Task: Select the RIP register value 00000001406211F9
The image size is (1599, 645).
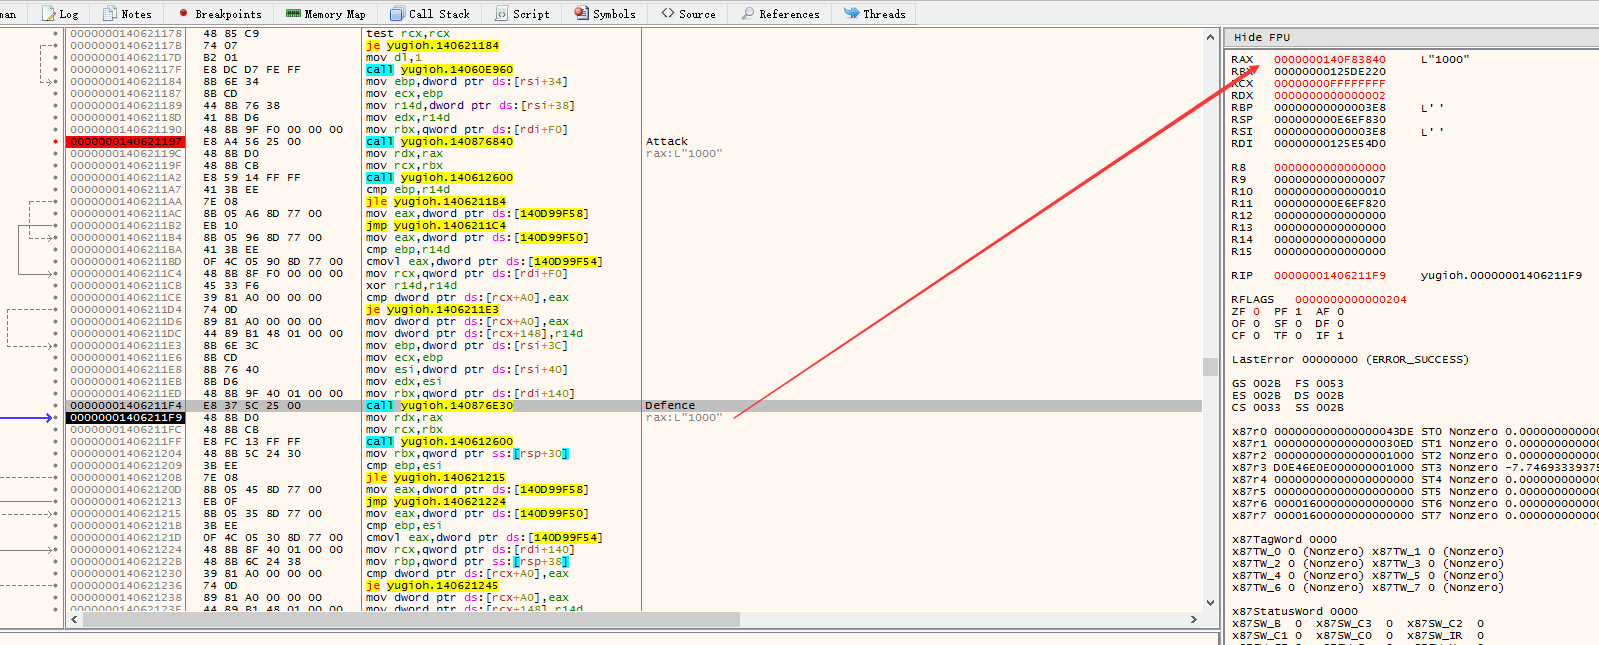Action: (1330, 276)
